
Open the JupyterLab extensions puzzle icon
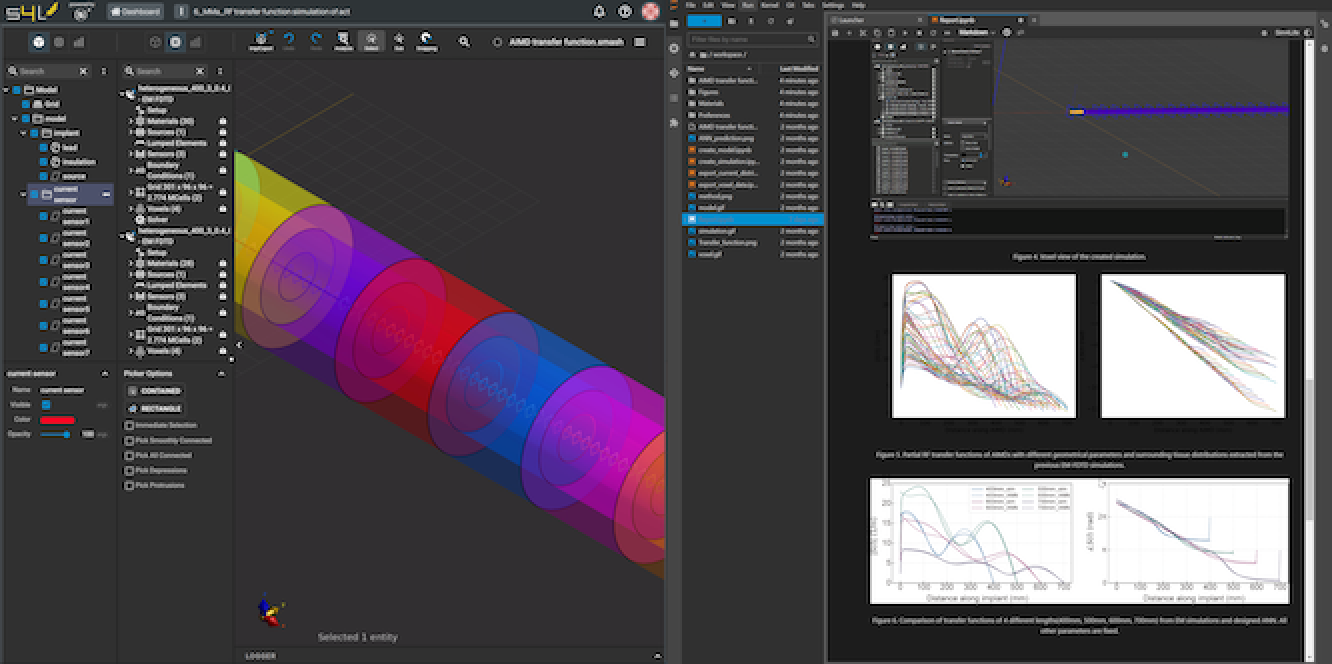pos(673,122)
